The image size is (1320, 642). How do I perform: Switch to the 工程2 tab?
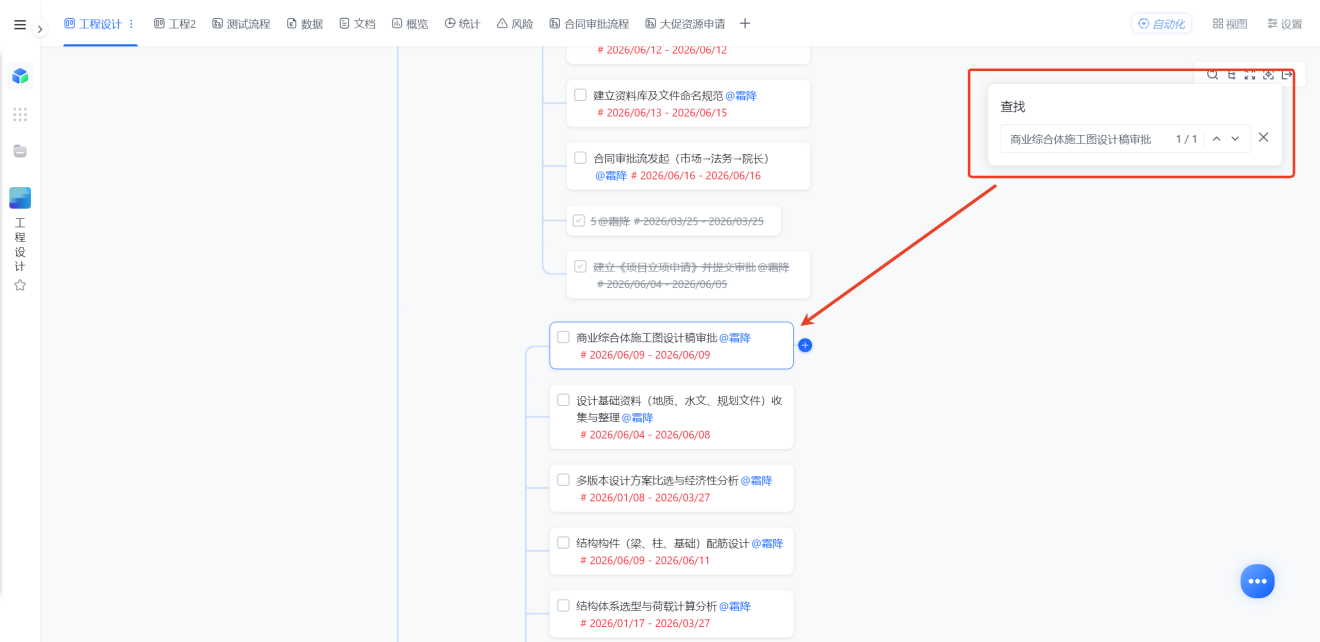coord(175,24)
